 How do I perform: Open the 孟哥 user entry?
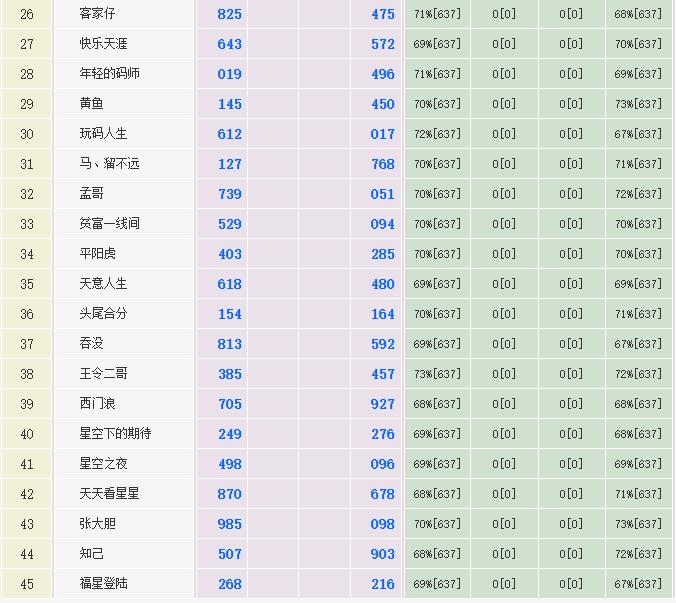92,194
